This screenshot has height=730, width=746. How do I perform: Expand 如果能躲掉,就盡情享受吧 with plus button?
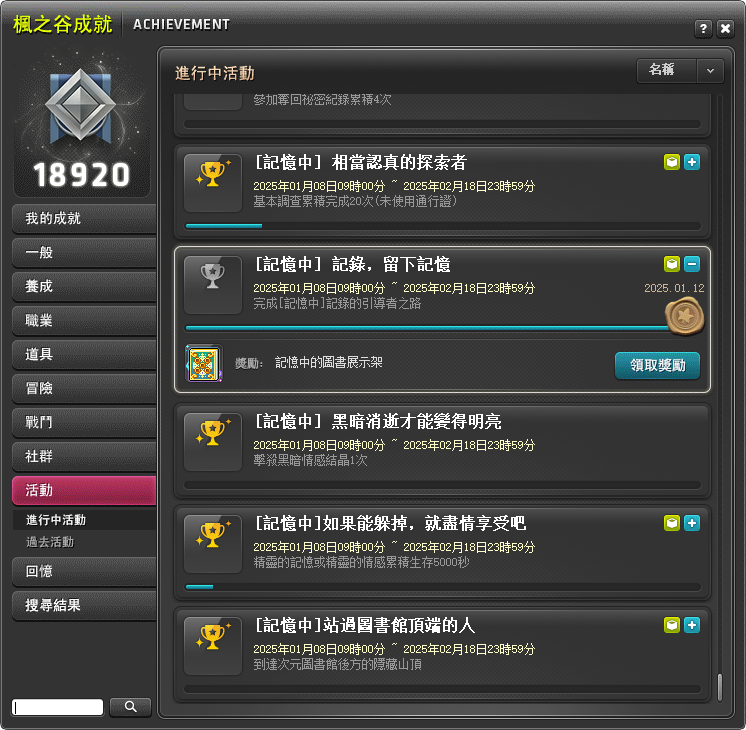(692, 523)
